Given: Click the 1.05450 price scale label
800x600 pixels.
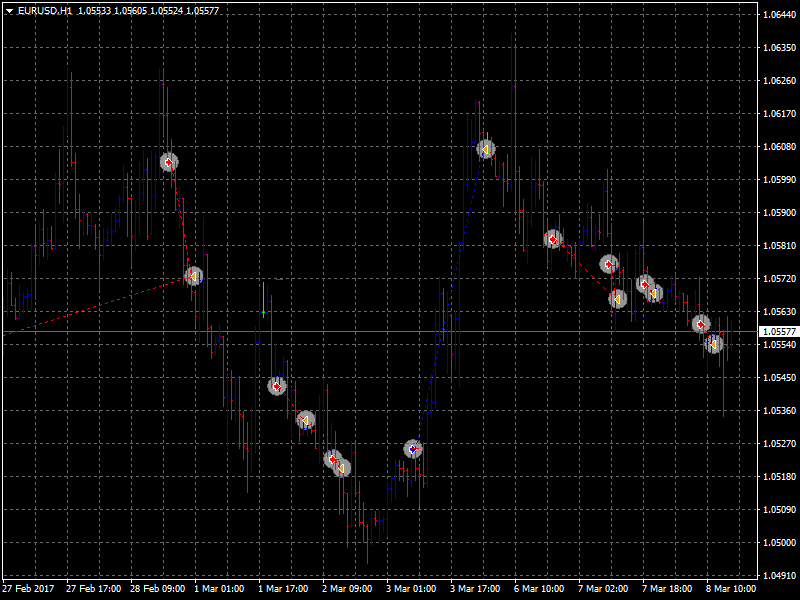Looking at the screenshot, I should 779,378.
